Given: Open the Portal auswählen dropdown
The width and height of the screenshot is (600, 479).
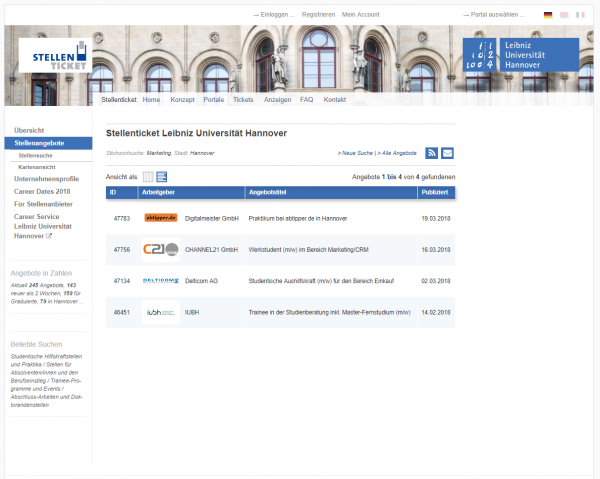Looking at the screenshot, I should coord(494,15).
